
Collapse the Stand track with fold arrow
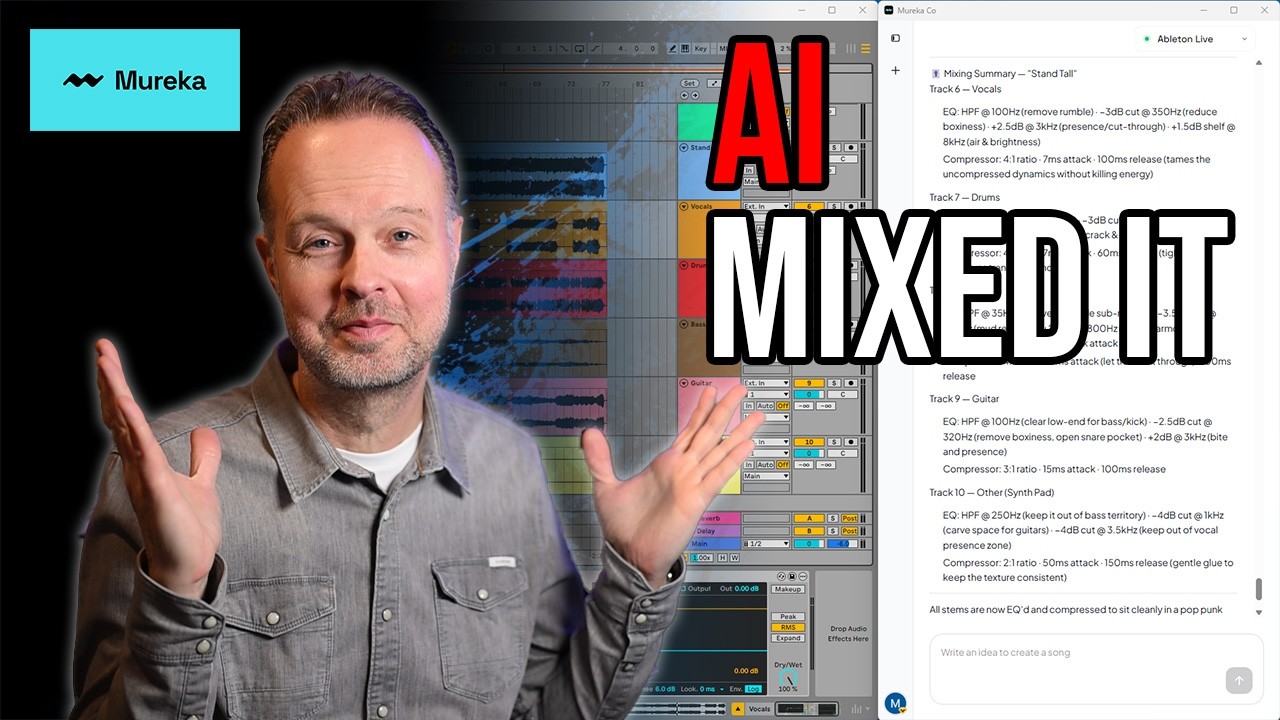(684, 148)
